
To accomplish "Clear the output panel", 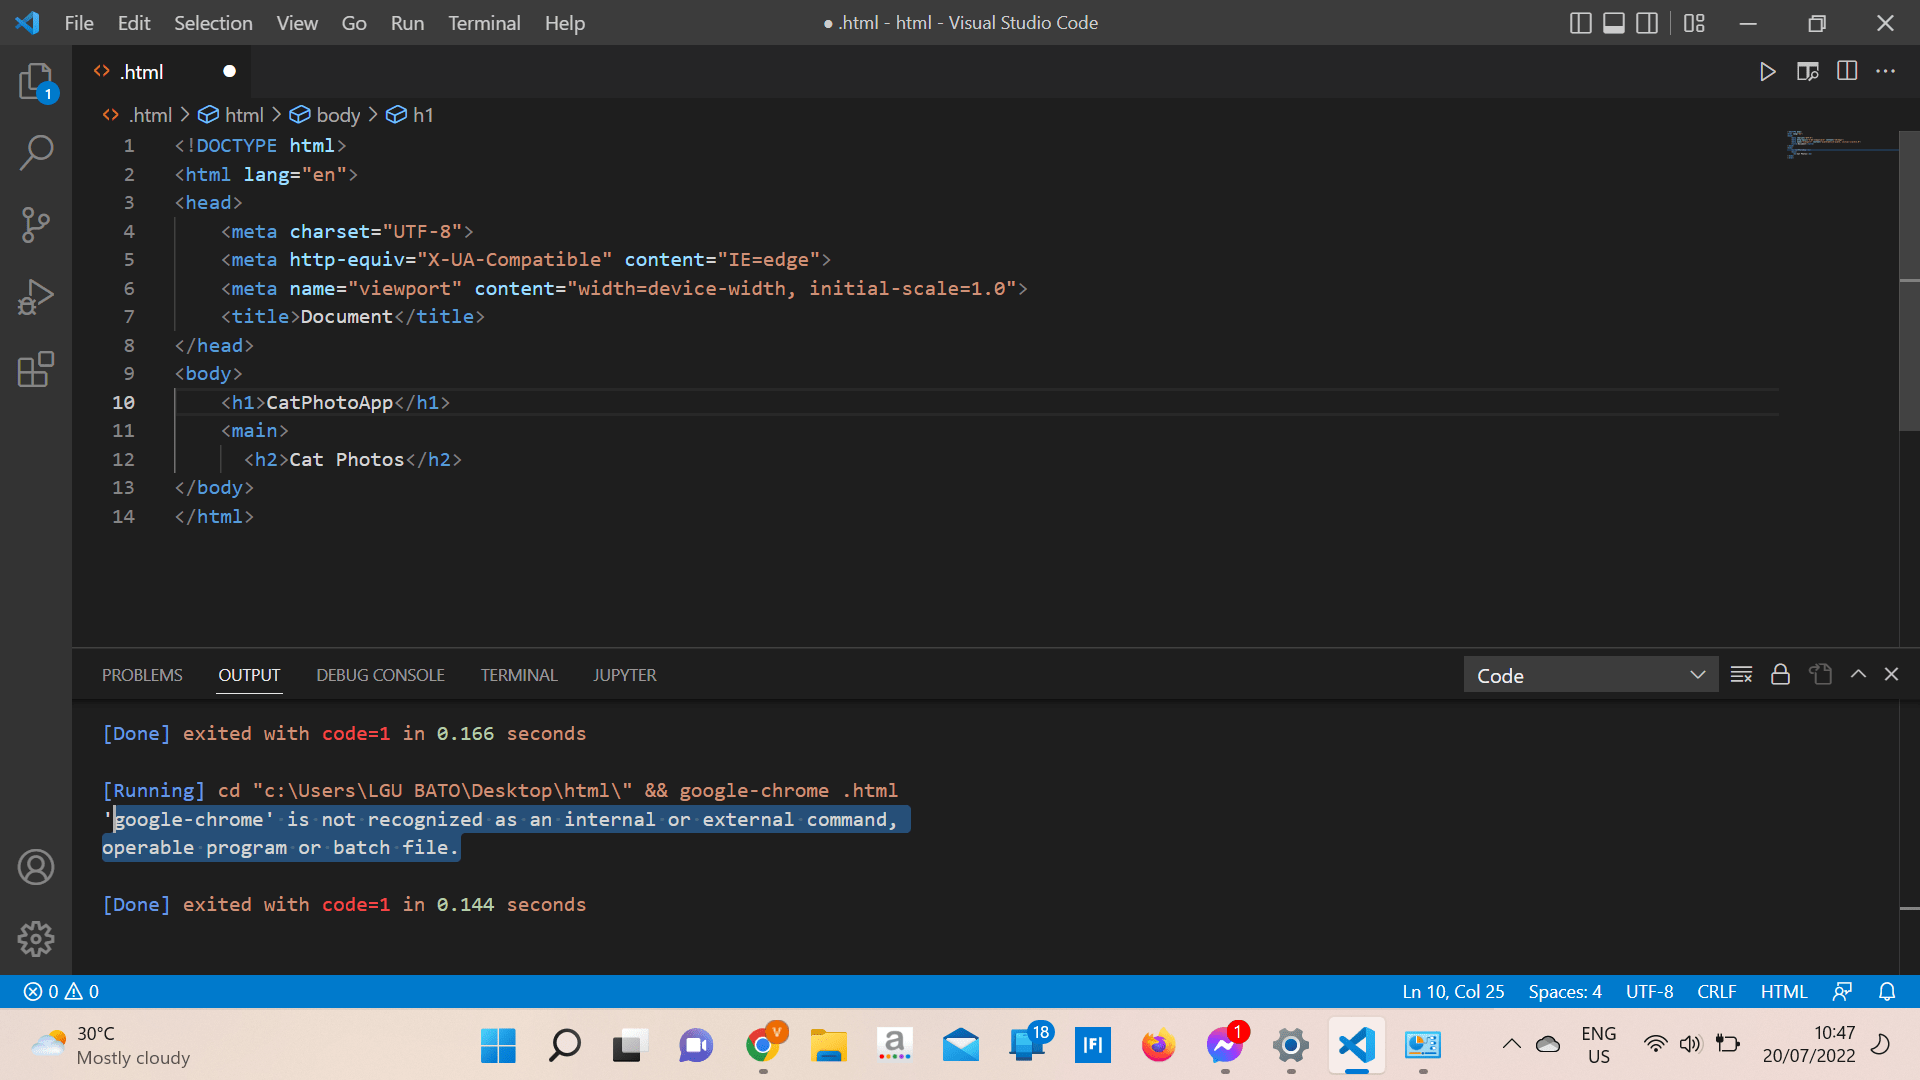I will pyautogui.click(x=1741, y=675).
